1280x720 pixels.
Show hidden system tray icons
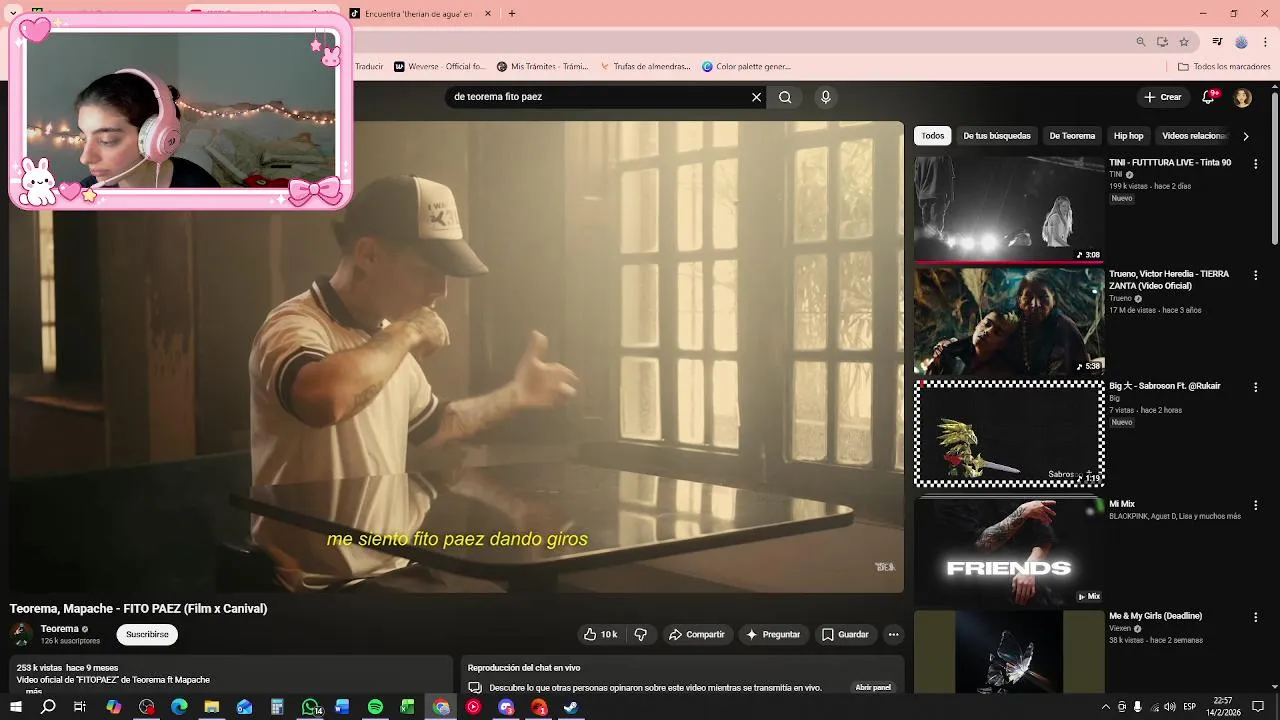tap(1105, 707)
